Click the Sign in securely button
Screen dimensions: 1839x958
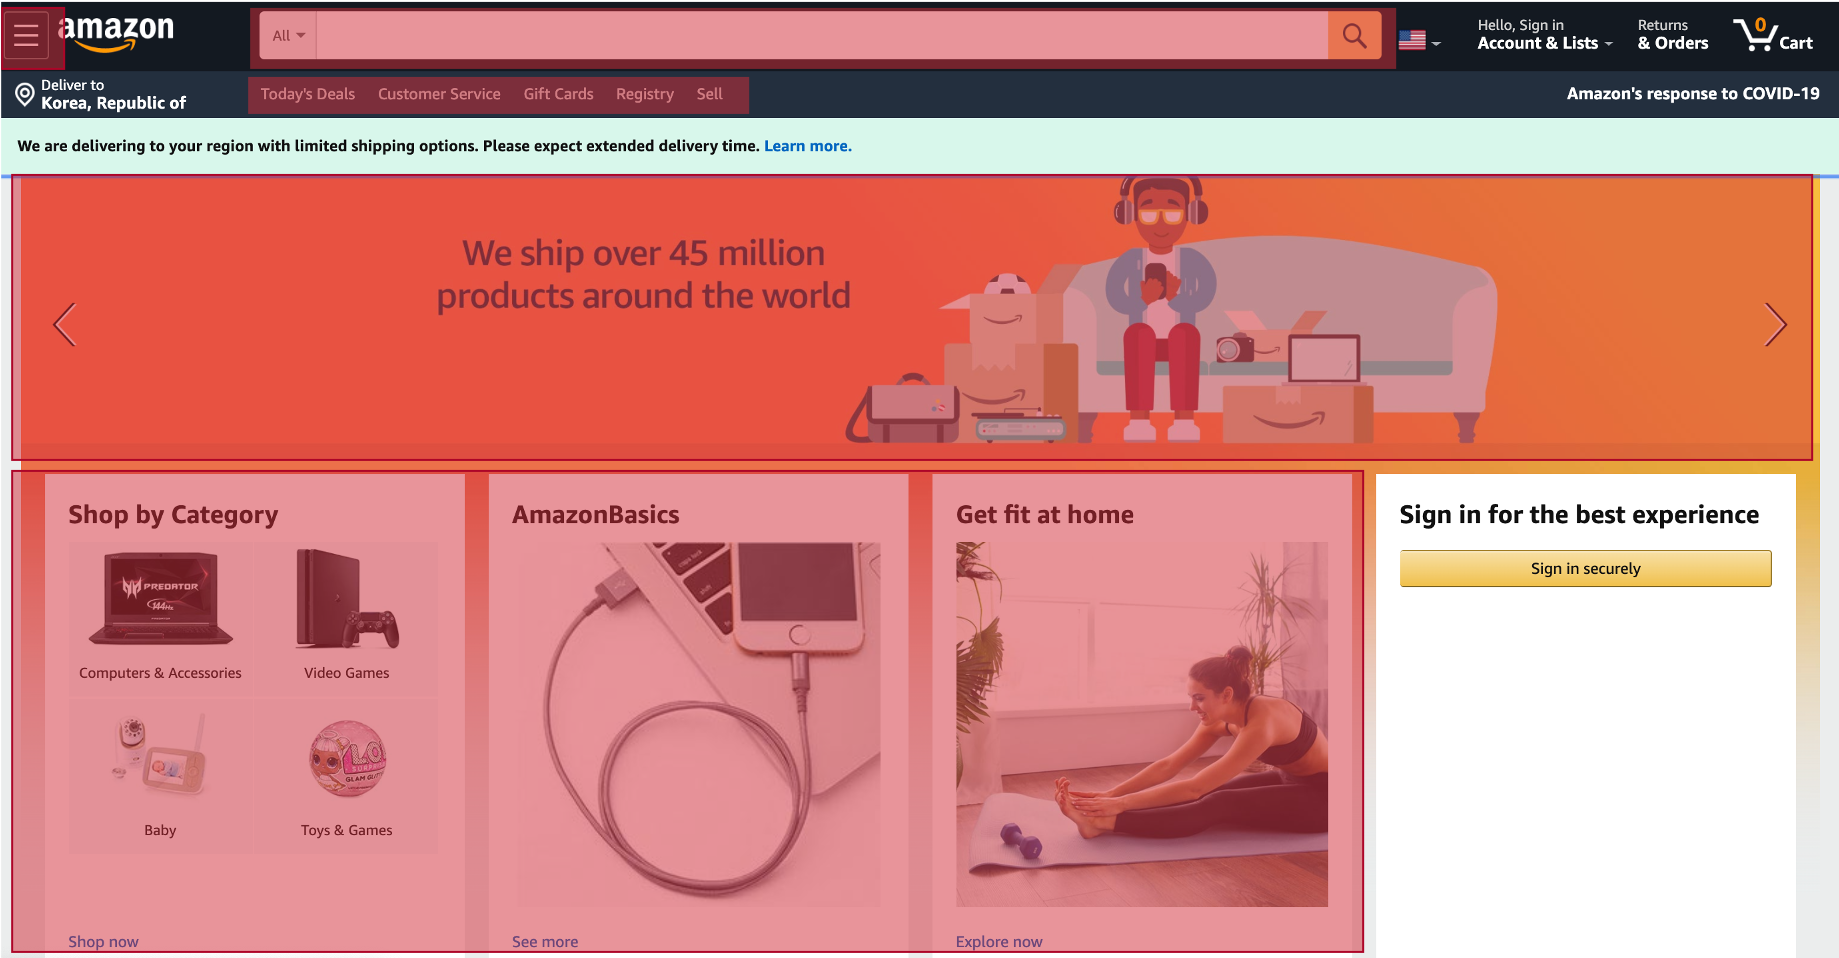[1585, 568]
